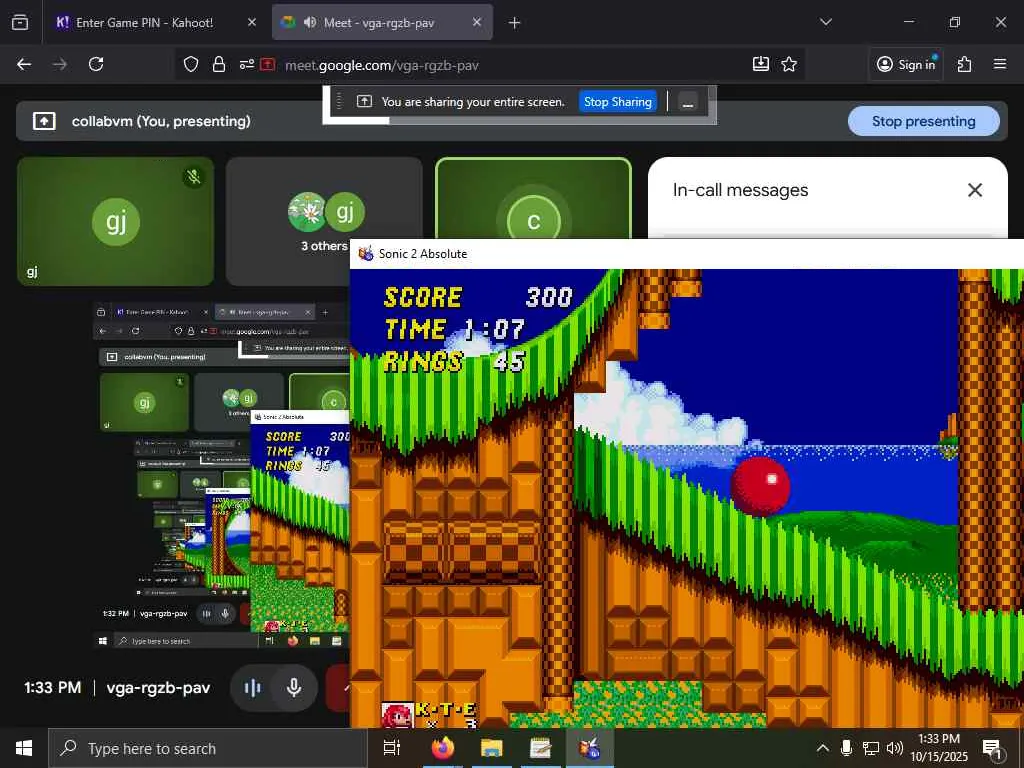Open the Windows Start menu
This screenshot has height=768, width=1024.
[24, 748]
